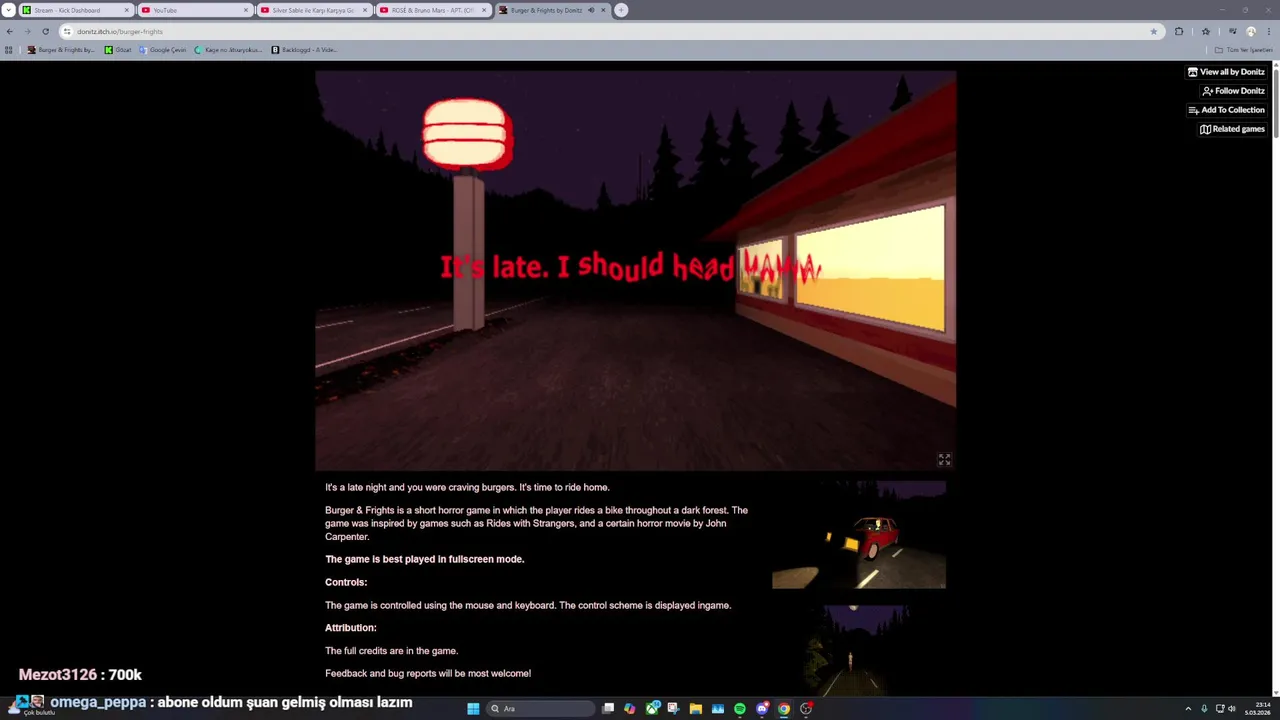Open Task View on the taskbar
The height and width of the screenshot is (720, 1280).
point(608,709)
